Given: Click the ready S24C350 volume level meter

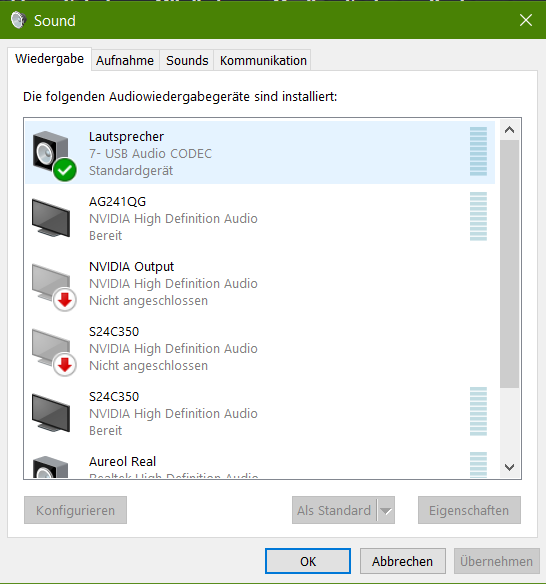Looking at the screenshot, I should coord(478,412).
